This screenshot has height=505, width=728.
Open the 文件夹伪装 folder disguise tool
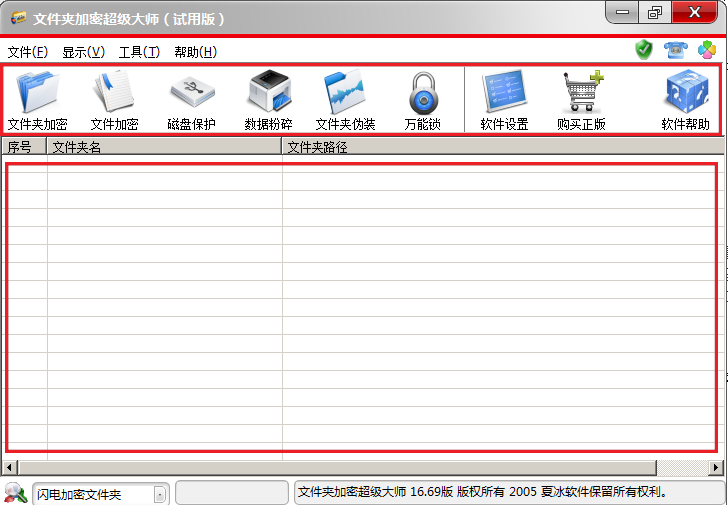coord(345,100)
